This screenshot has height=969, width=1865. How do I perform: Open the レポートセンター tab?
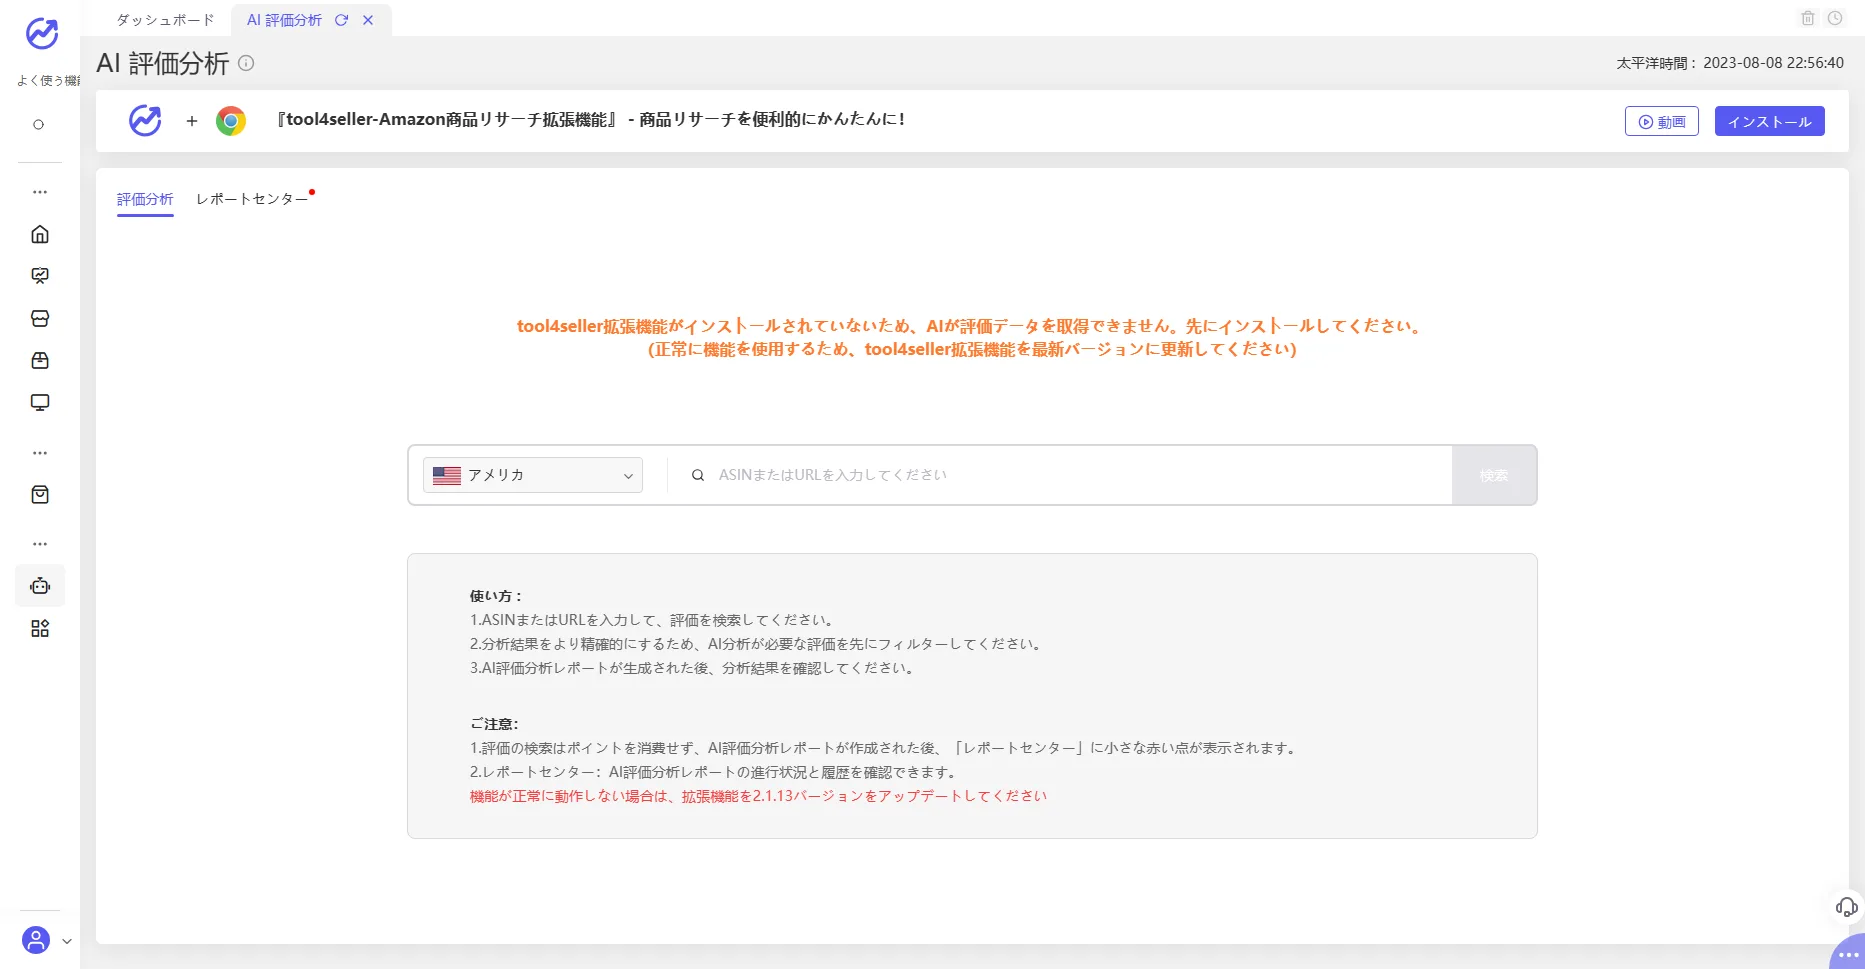(252, 199)
